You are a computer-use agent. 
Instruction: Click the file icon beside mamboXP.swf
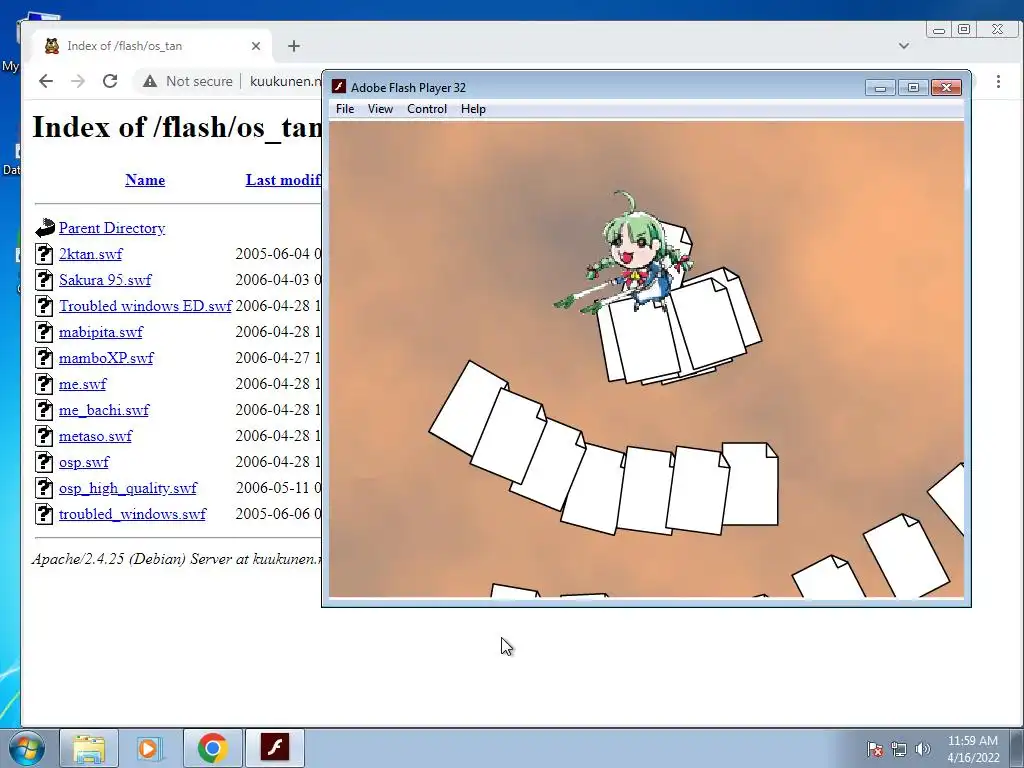tap(44, 358)
